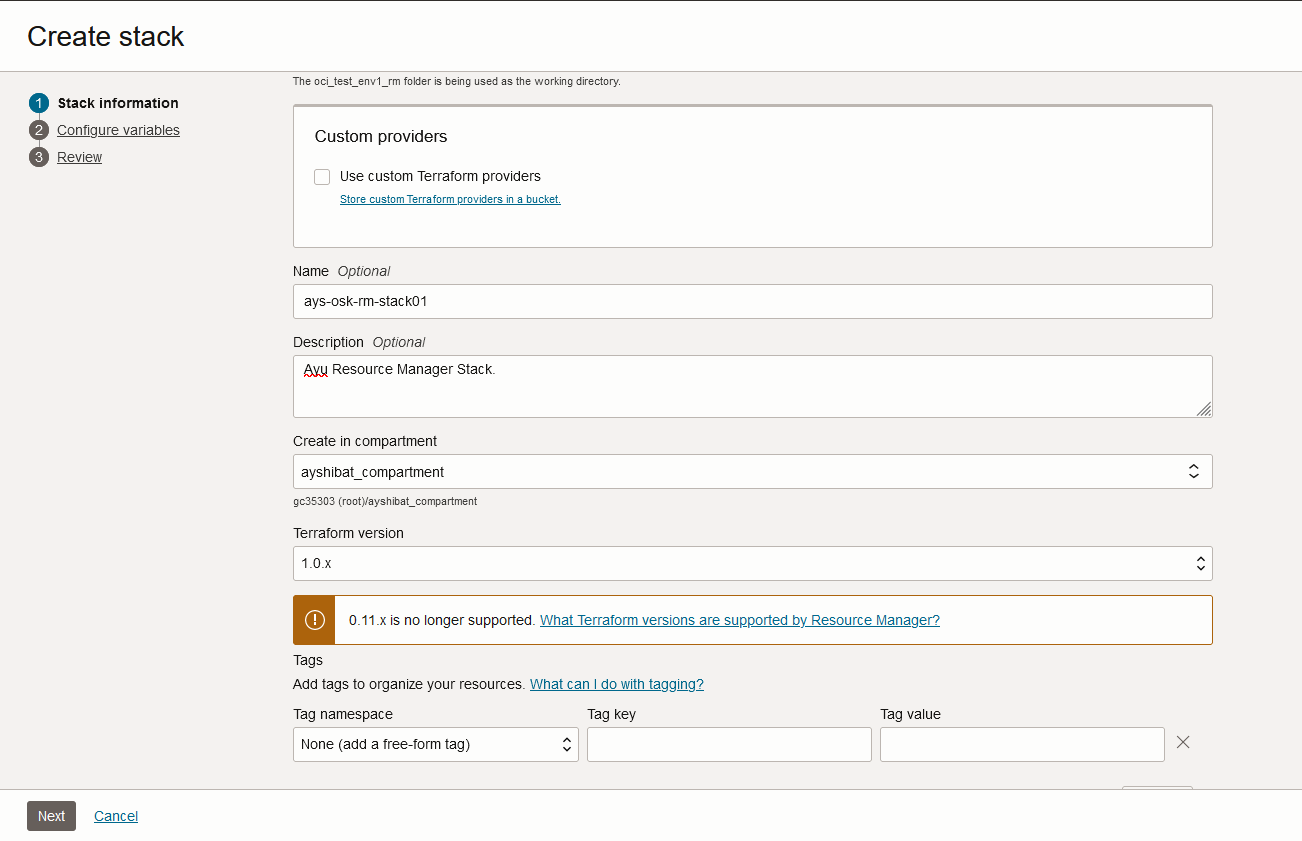Click into the Tag key field
Image resolution: width=1302 pixels, height=841 pixels.
click(729, 744)
